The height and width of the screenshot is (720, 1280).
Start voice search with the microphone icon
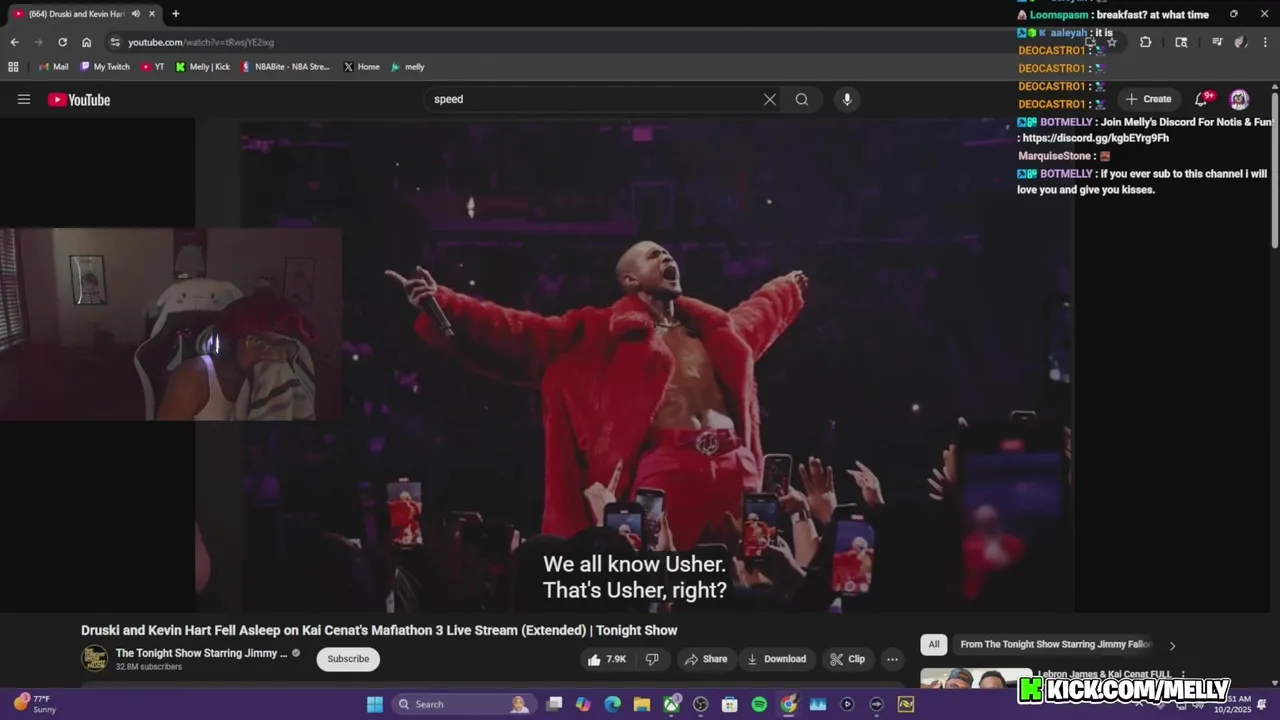847,99
